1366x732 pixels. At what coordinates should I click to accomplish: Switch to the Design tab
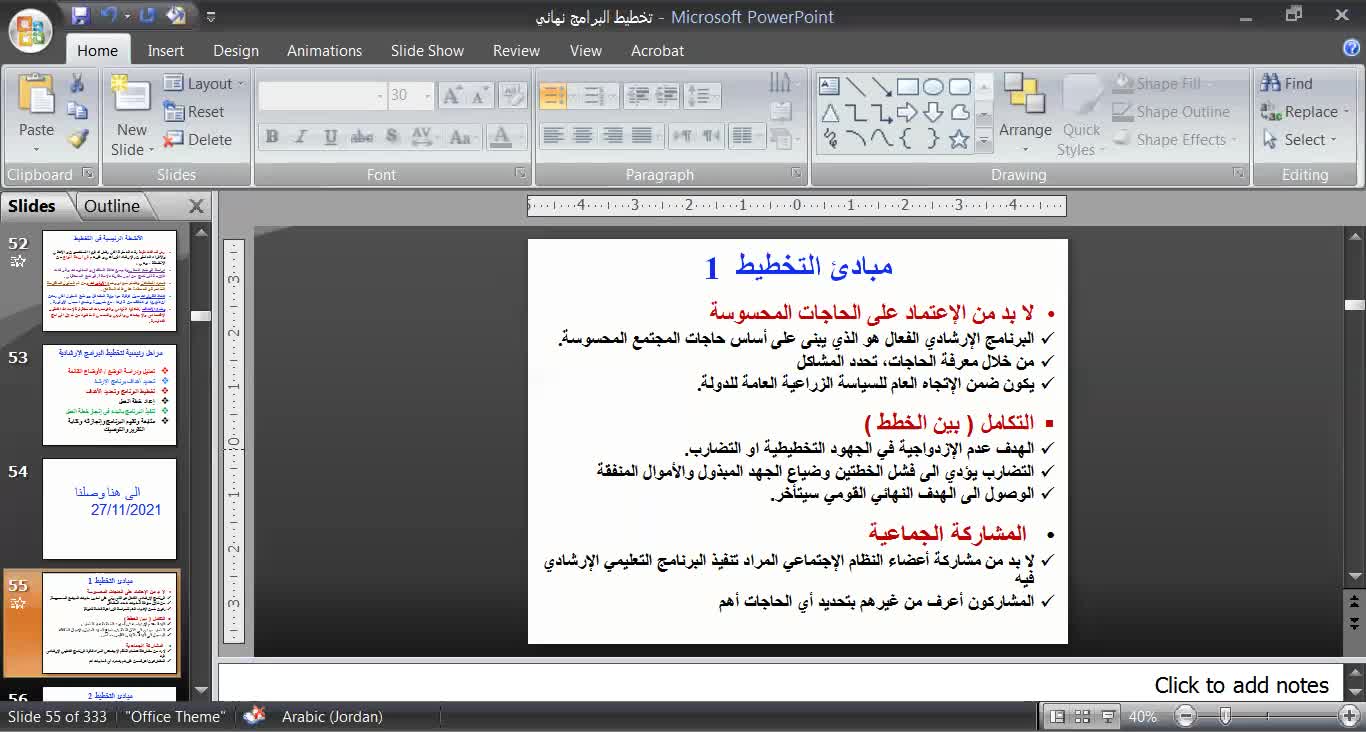(236, 50)
